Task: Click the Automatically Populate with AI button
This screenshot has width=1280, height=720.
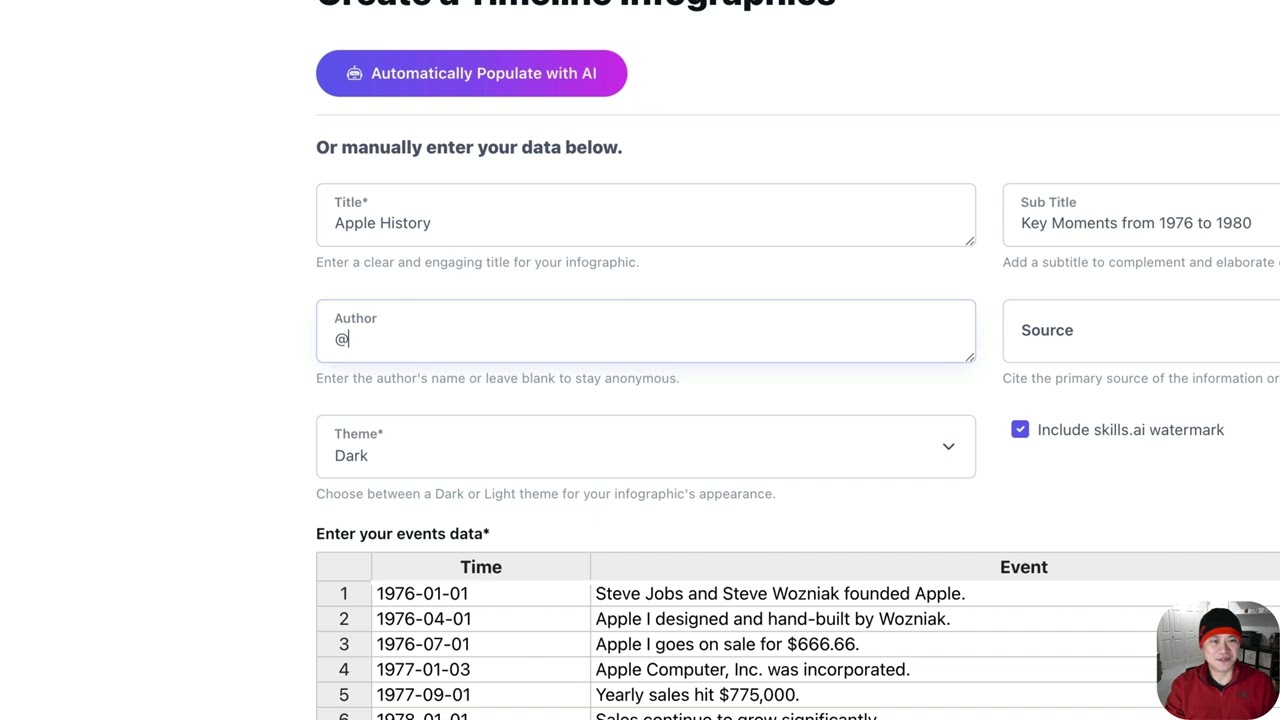Action: (x=471, y=73)
